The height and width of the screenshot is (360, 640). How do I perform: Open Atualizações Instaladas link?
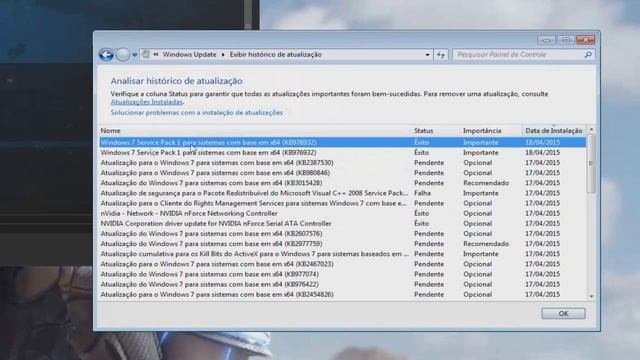click(147, 102)
